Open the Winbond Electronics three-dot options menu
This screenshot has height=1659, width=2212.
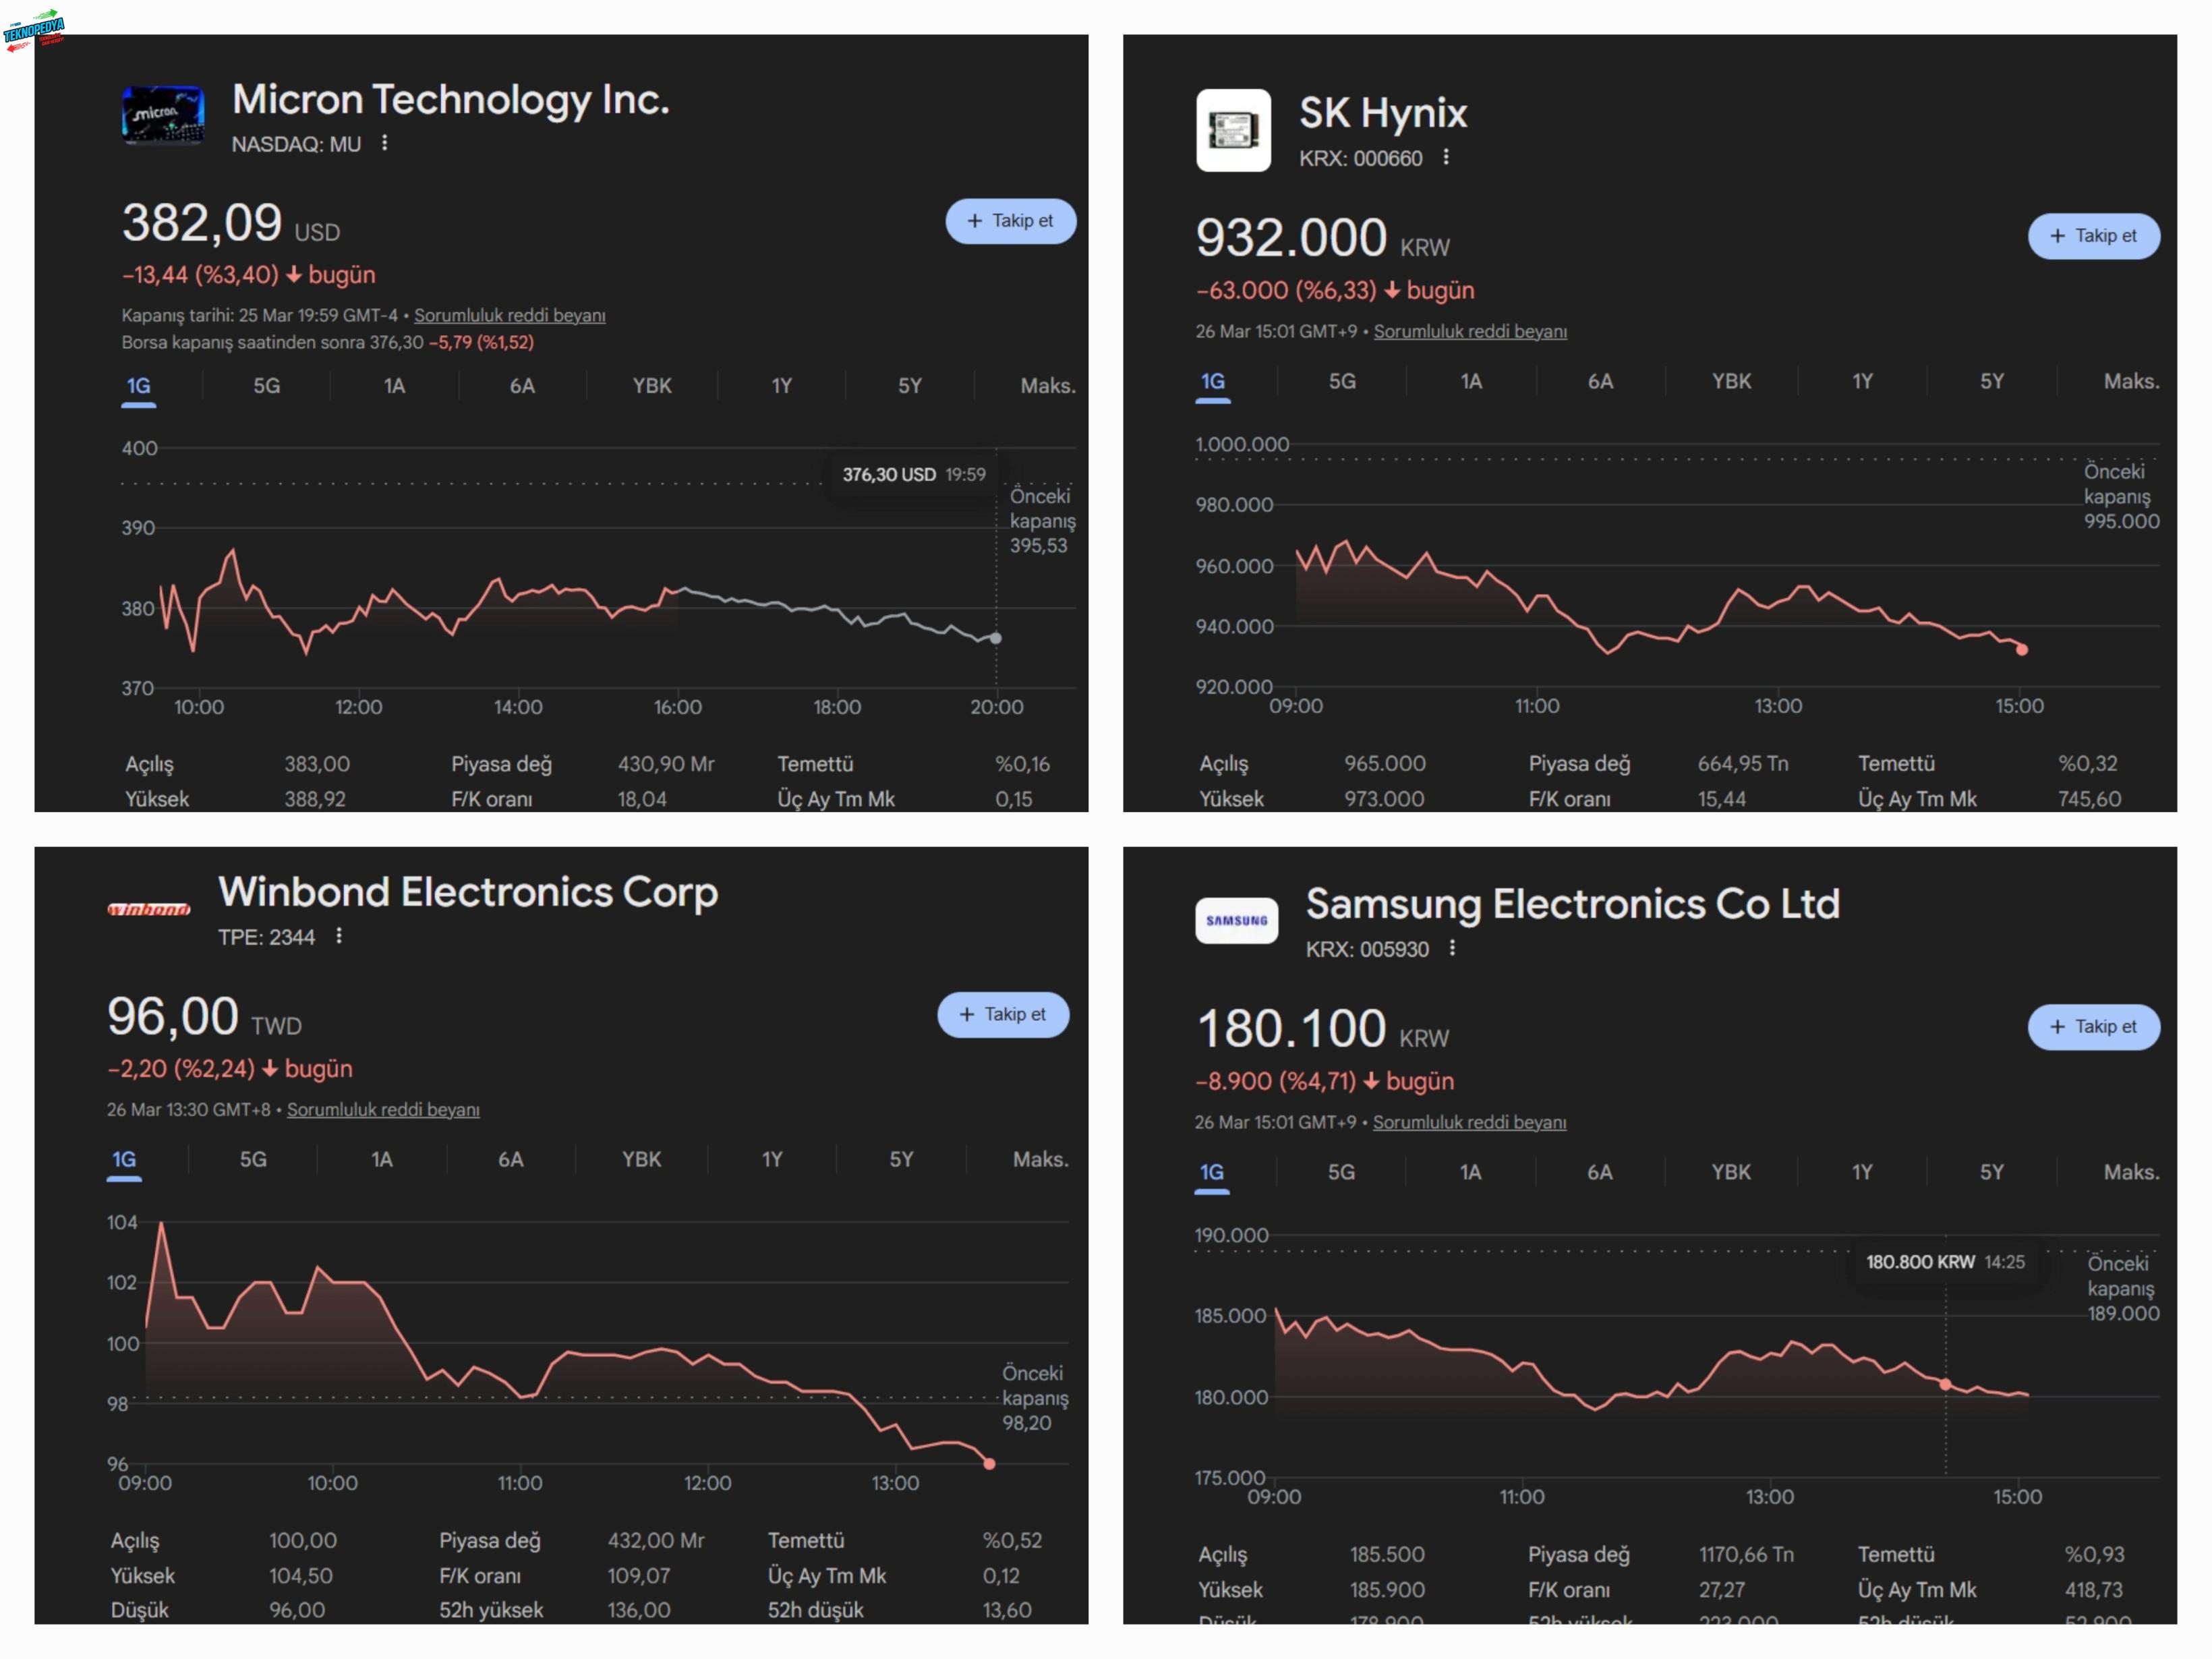coord(339,936)
